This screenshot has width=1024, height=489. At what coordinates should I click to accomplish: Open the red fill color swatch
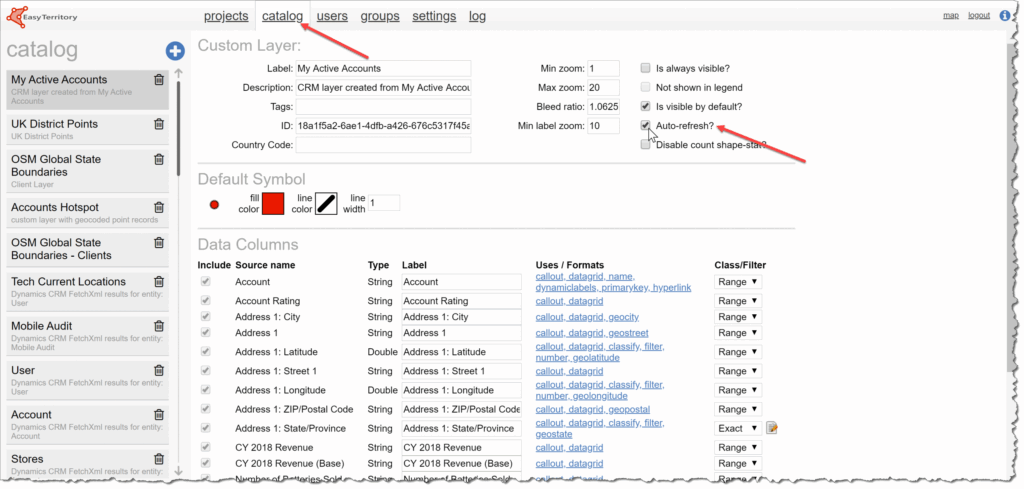(x=273, y=203)
